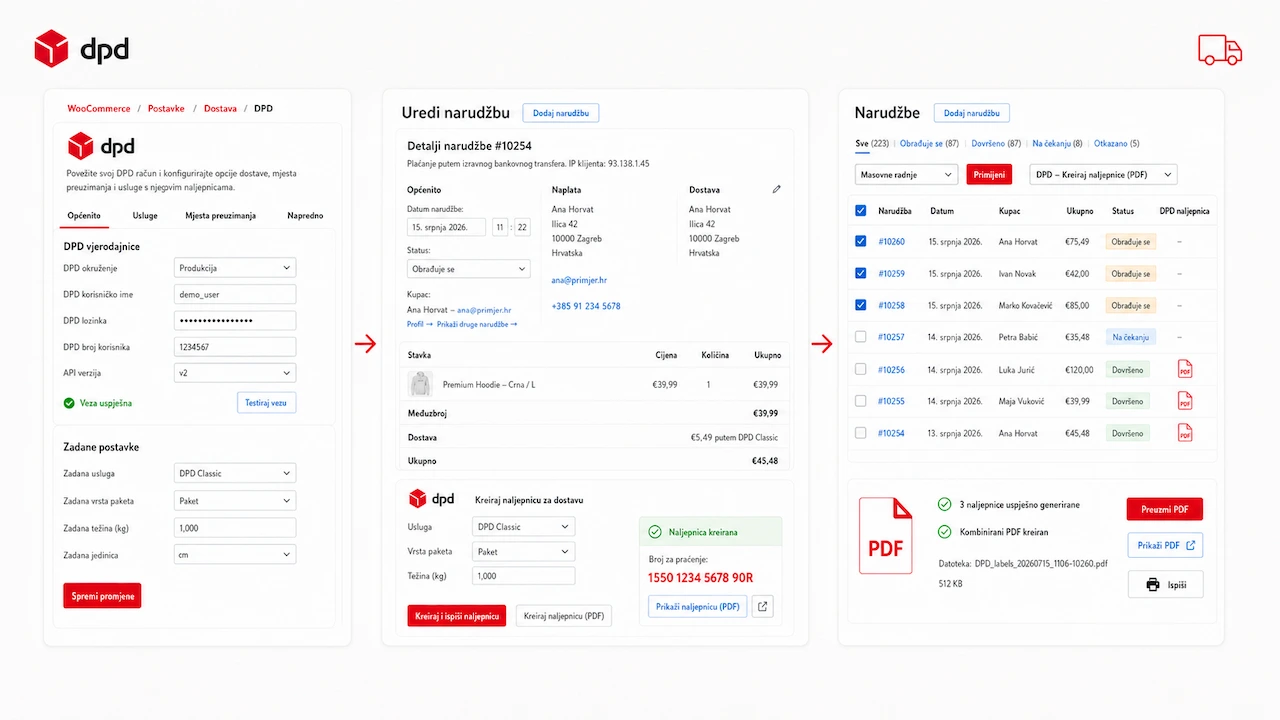Image resolution: width=1280 pixels, height=720 pixels.
Task: Toggle the select-all orders checkbox
Action: 861,211
